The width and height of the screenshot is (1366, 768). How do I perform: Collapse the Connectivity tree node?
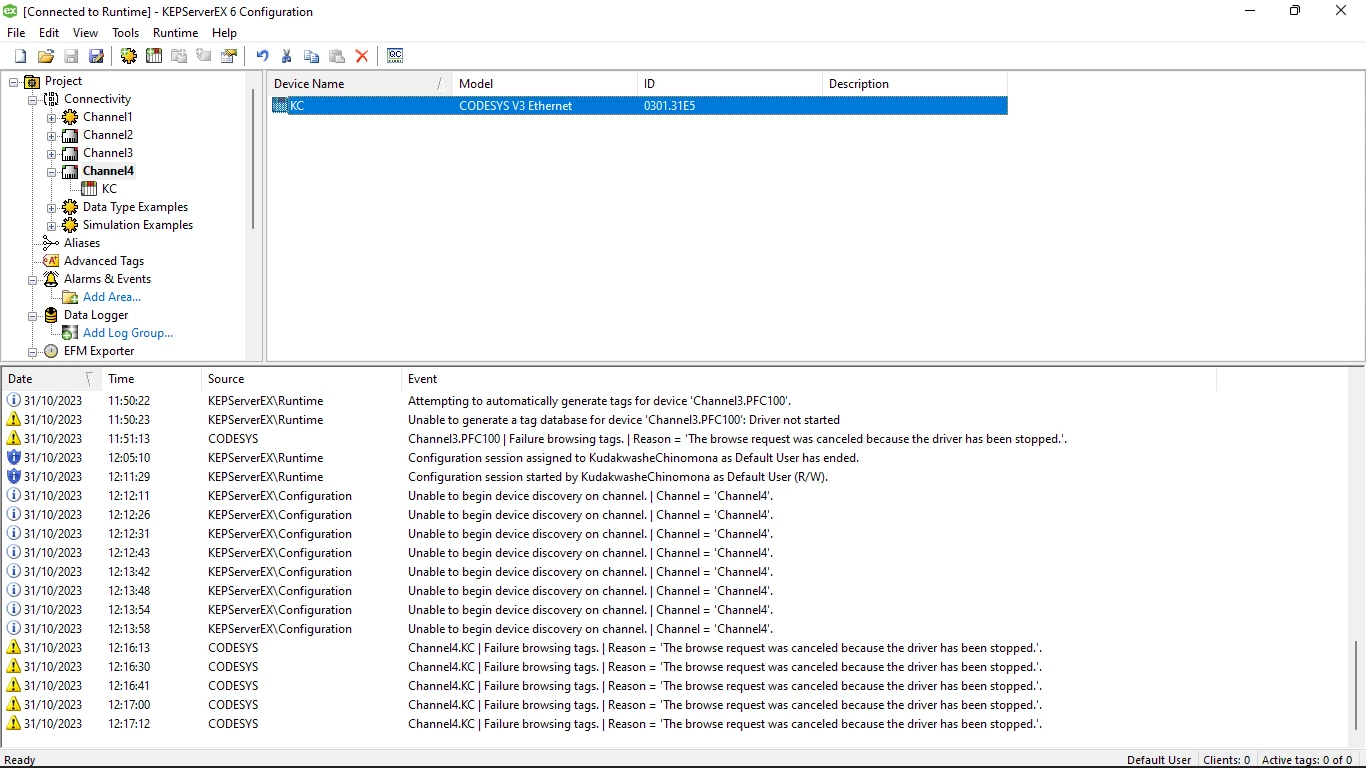tap(33, 99)
